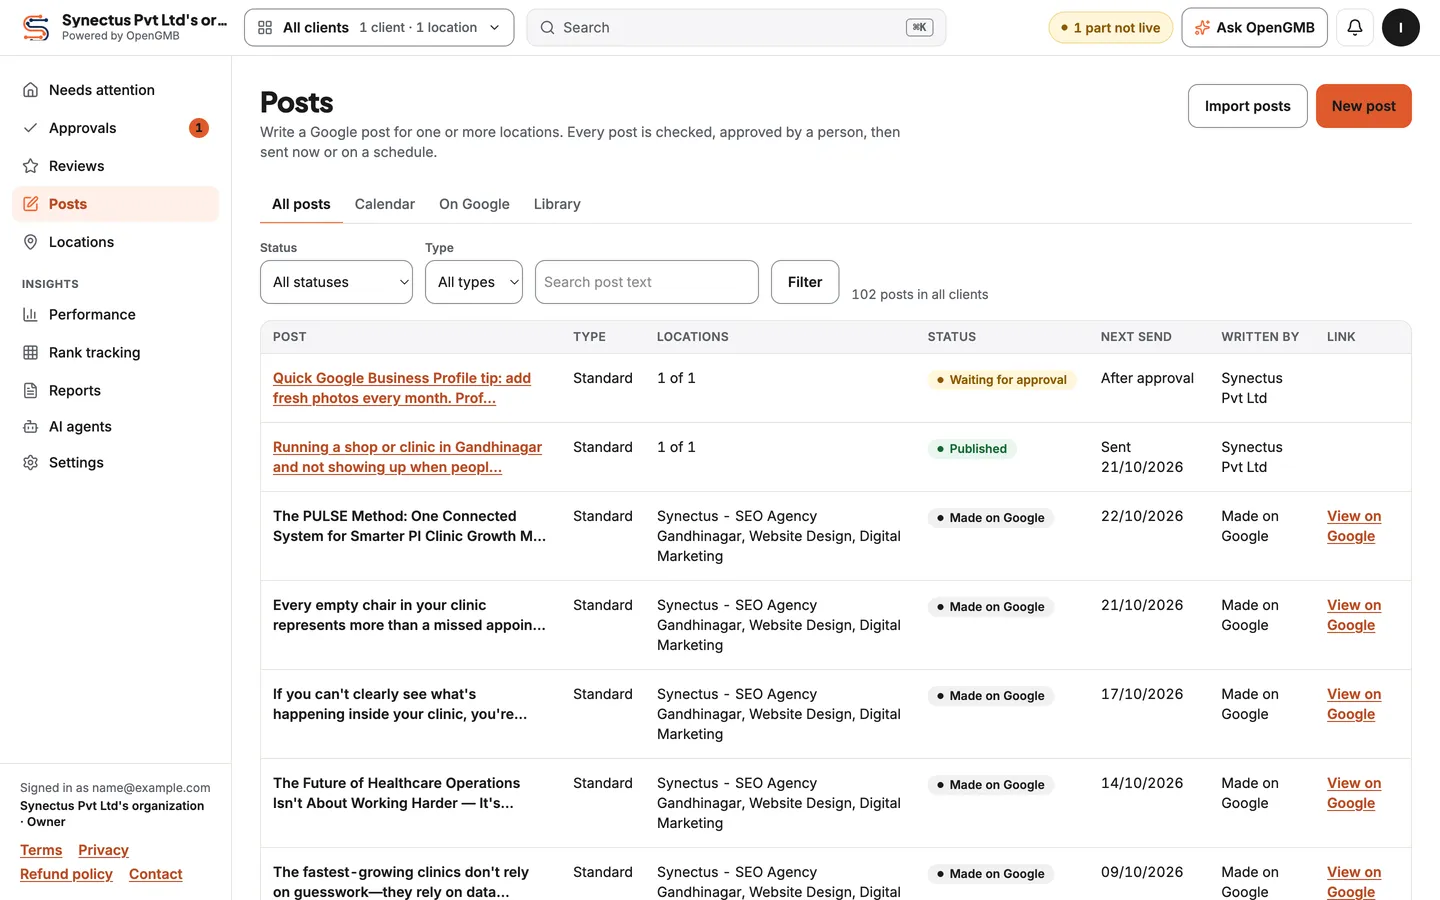Screen dimensions: 1440x900
Task: Click the 102 posts in all clients text
Action: (x=920, y=294)
